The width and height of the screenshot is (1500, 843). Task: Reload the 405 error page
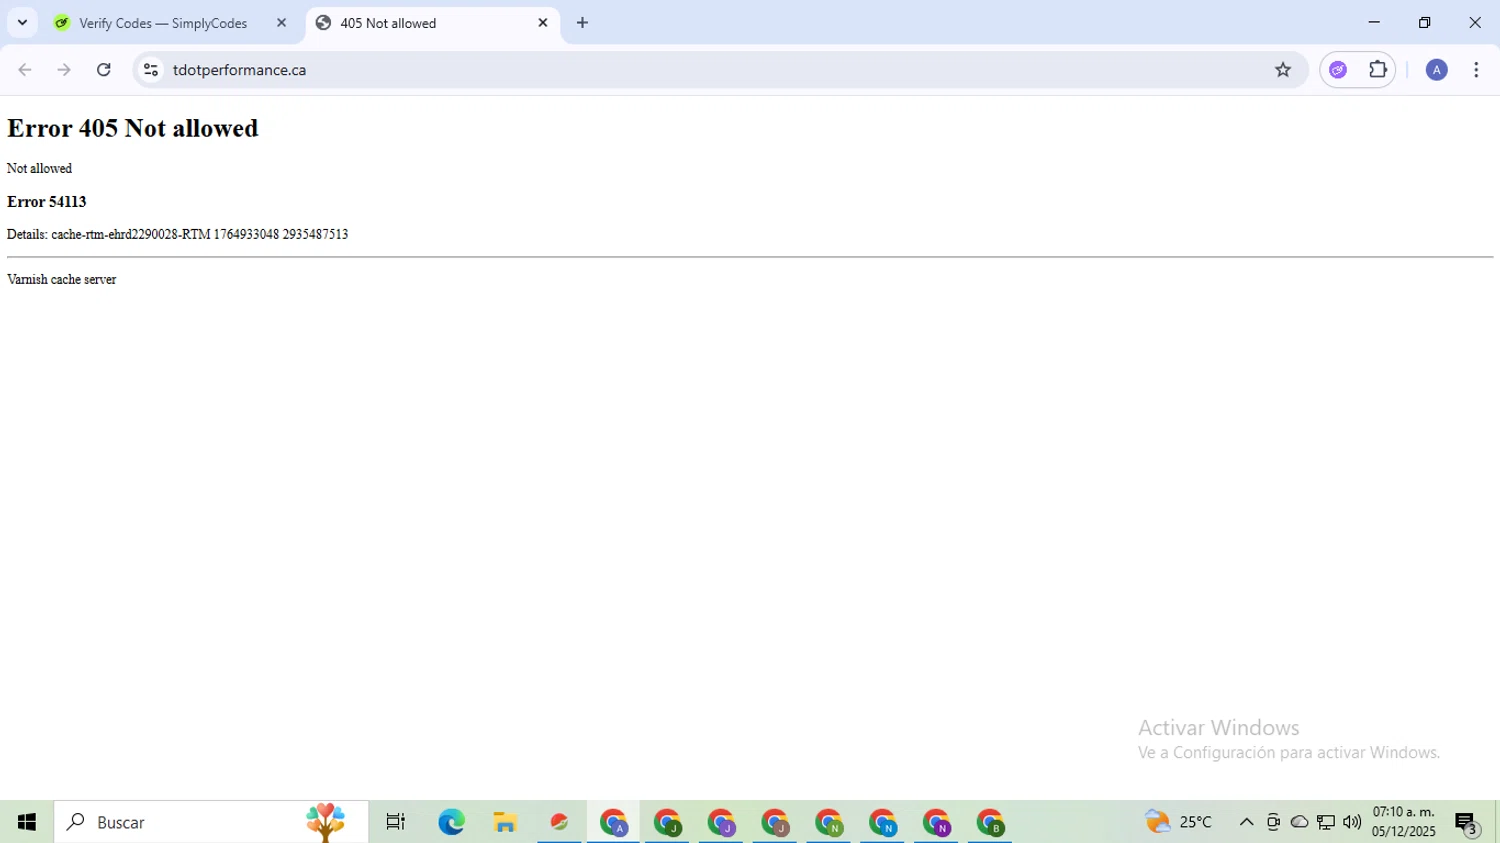104,70
